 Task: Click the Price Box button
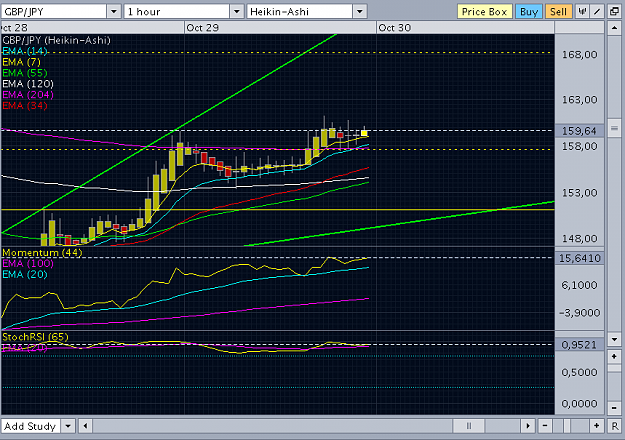point(484,12)
